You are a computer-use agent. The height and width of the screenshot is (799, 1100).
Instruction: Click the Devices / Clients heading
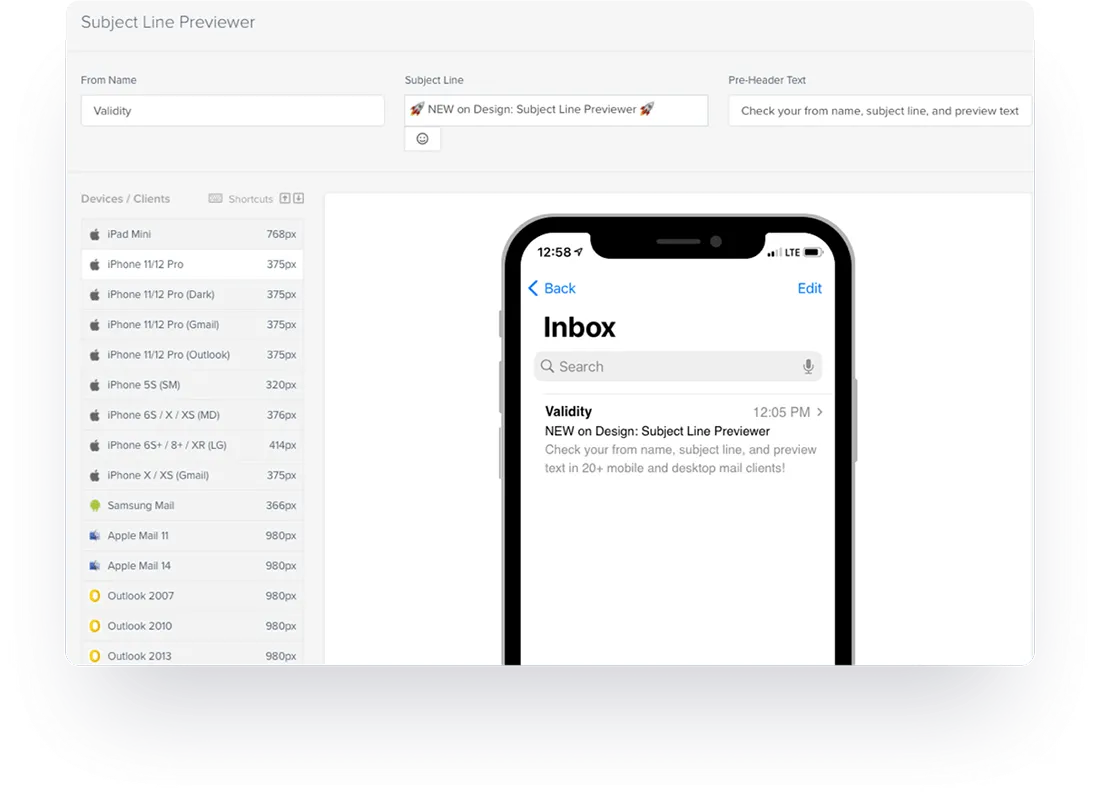126,199
